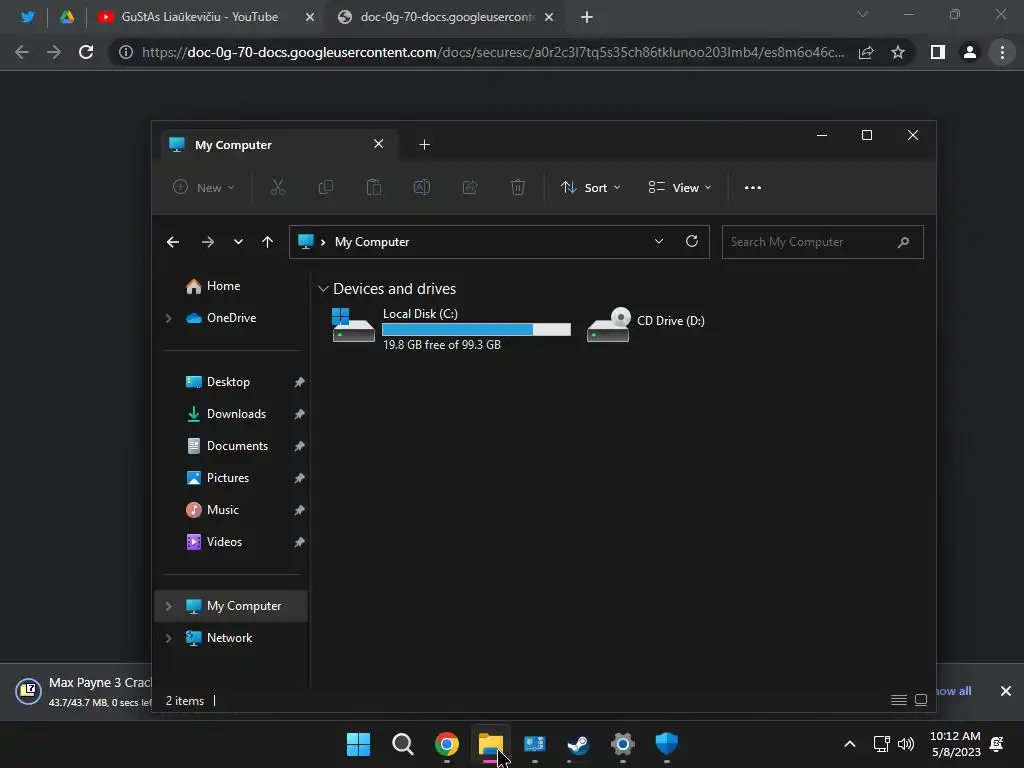Image resolution: width=1024 pixels, height=768 pixels.
Task: Expand Network tree node
Action: tap(168, 638)
